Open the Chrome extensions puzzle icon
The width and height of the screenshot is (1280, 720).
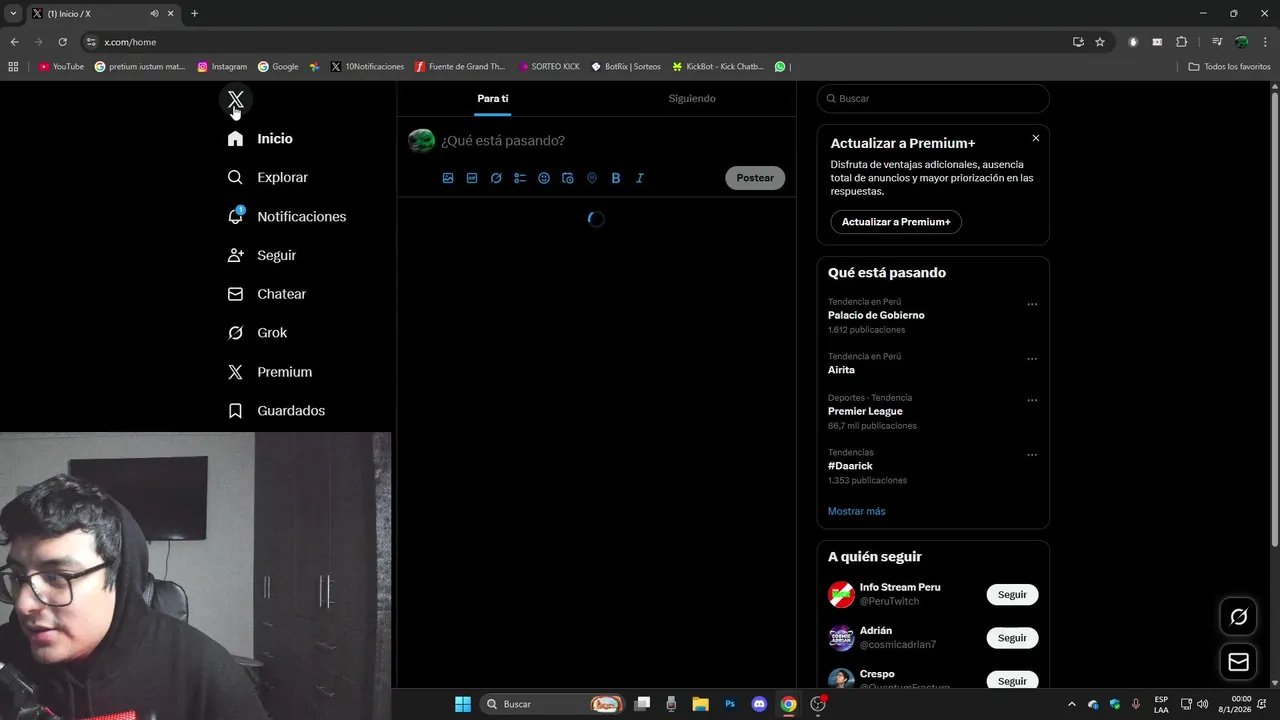[1182, 42]
